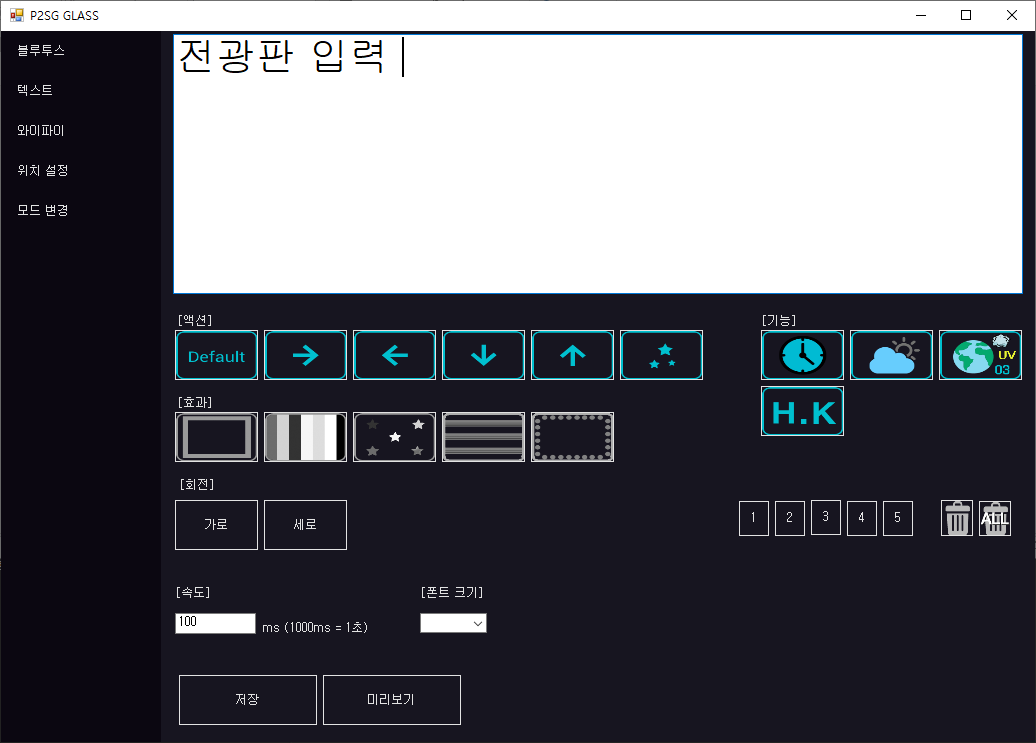Screen dimensions: 1036x743
Task: Click the 저장 save button
Action: [x=248, y=700]
